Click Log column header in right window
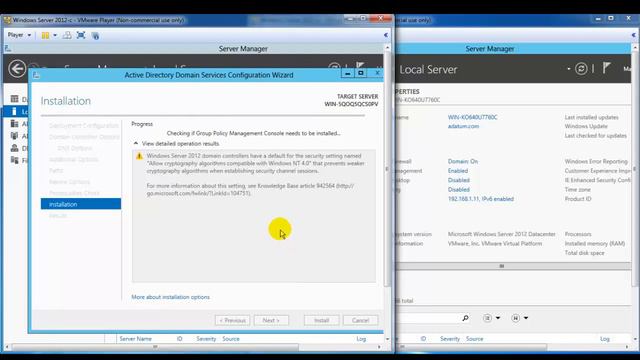Viewport: 640px width, 360px height. 604,338
